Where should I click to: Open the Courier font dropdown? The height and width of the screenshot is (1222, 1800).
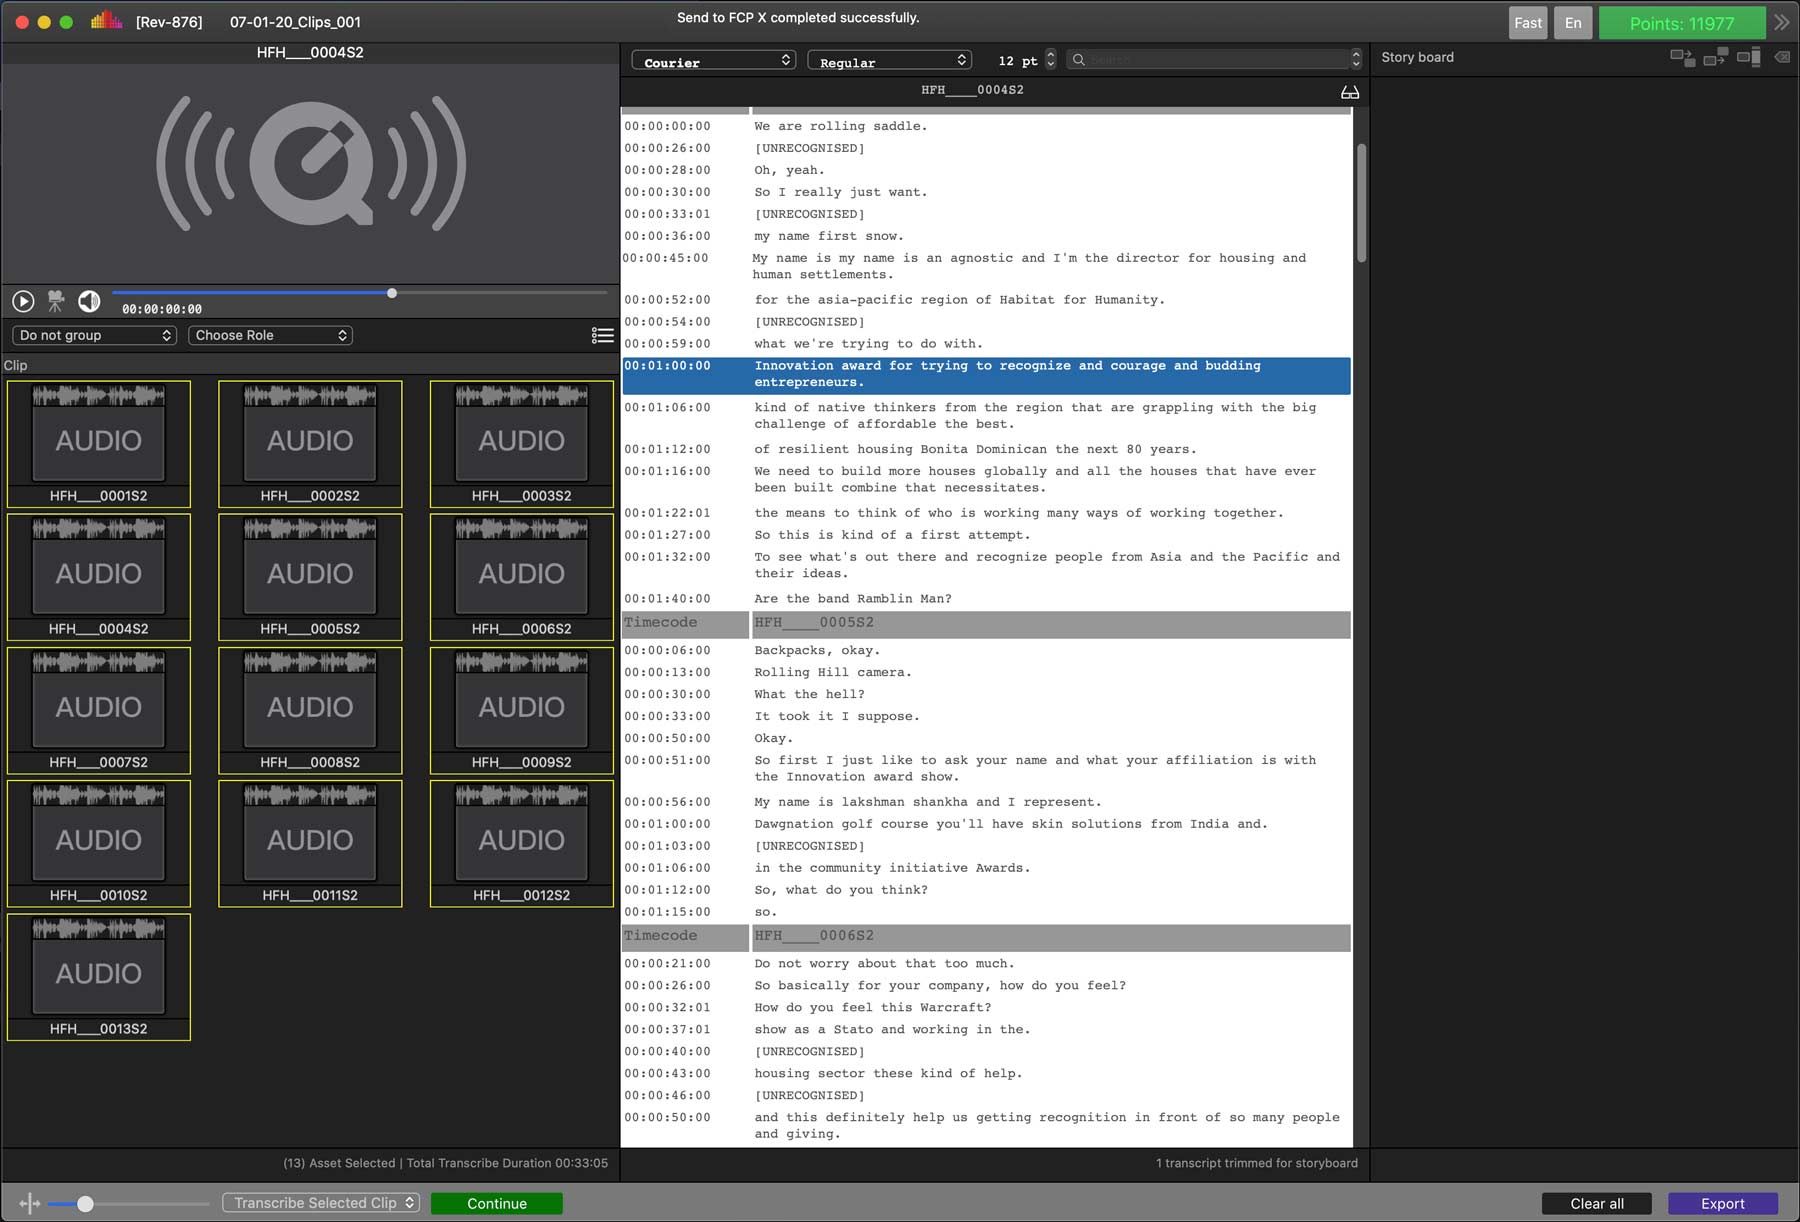click(x=714, y=61)
